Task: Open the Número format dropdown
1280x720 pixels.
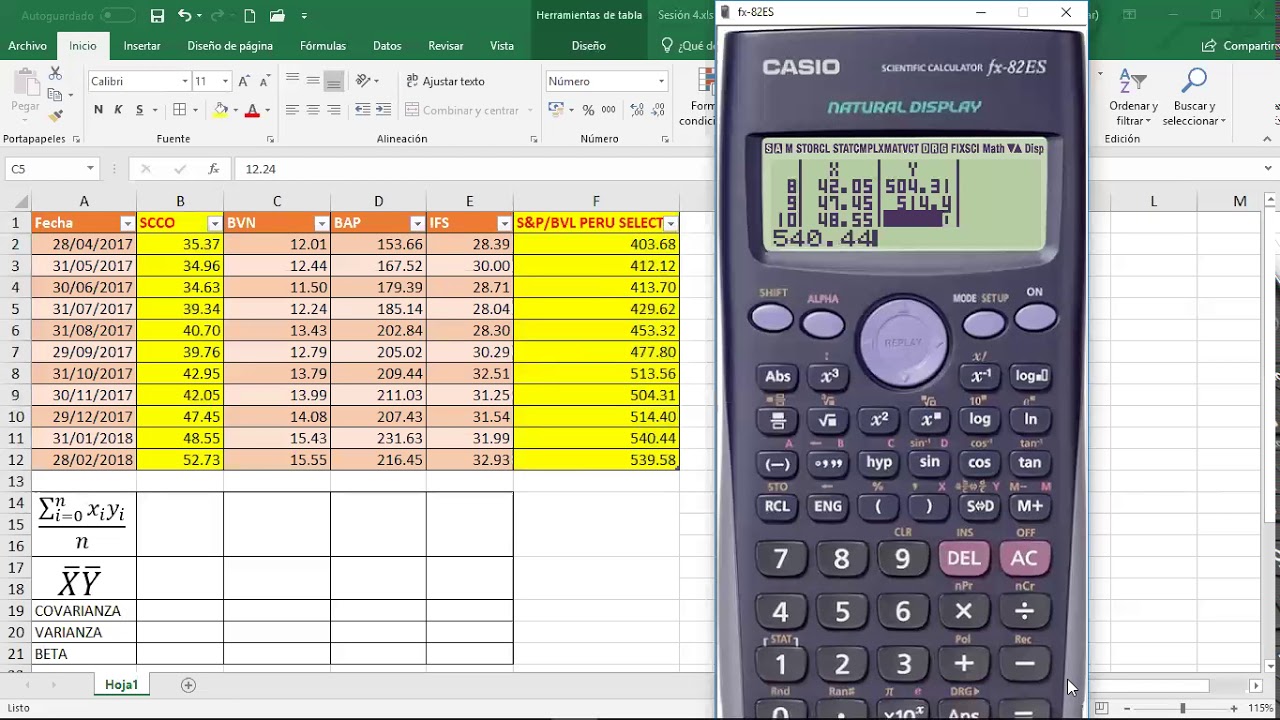Action: [x=661, y=81]
